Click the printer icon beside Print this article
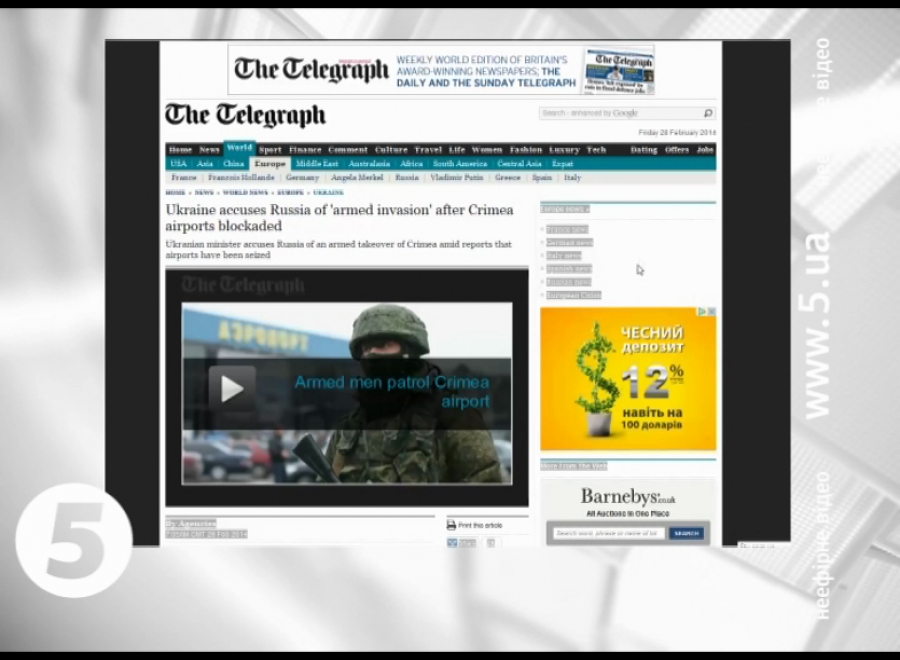This screenshot has width=900, height=660. 451,525
